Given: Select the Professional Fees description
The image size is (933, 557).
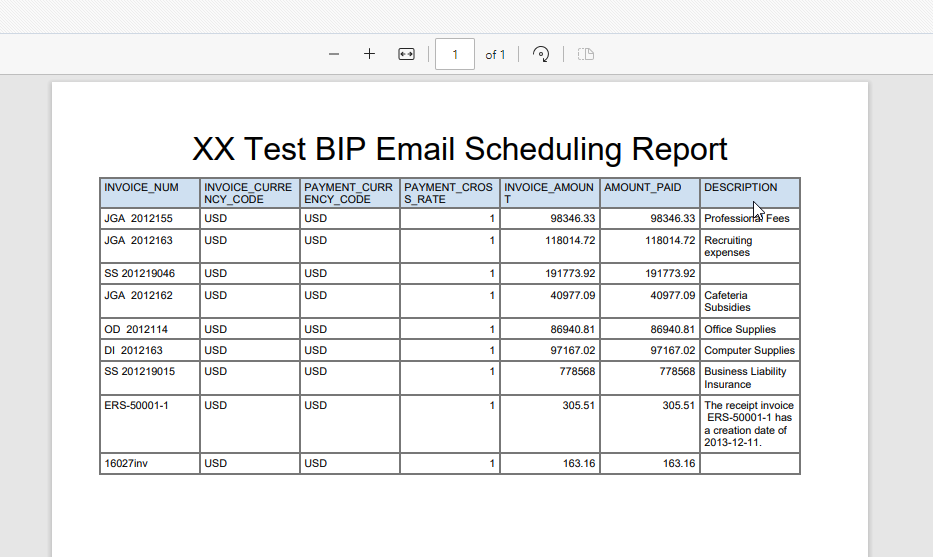Looking at the screenshot, I should (747, 218).
